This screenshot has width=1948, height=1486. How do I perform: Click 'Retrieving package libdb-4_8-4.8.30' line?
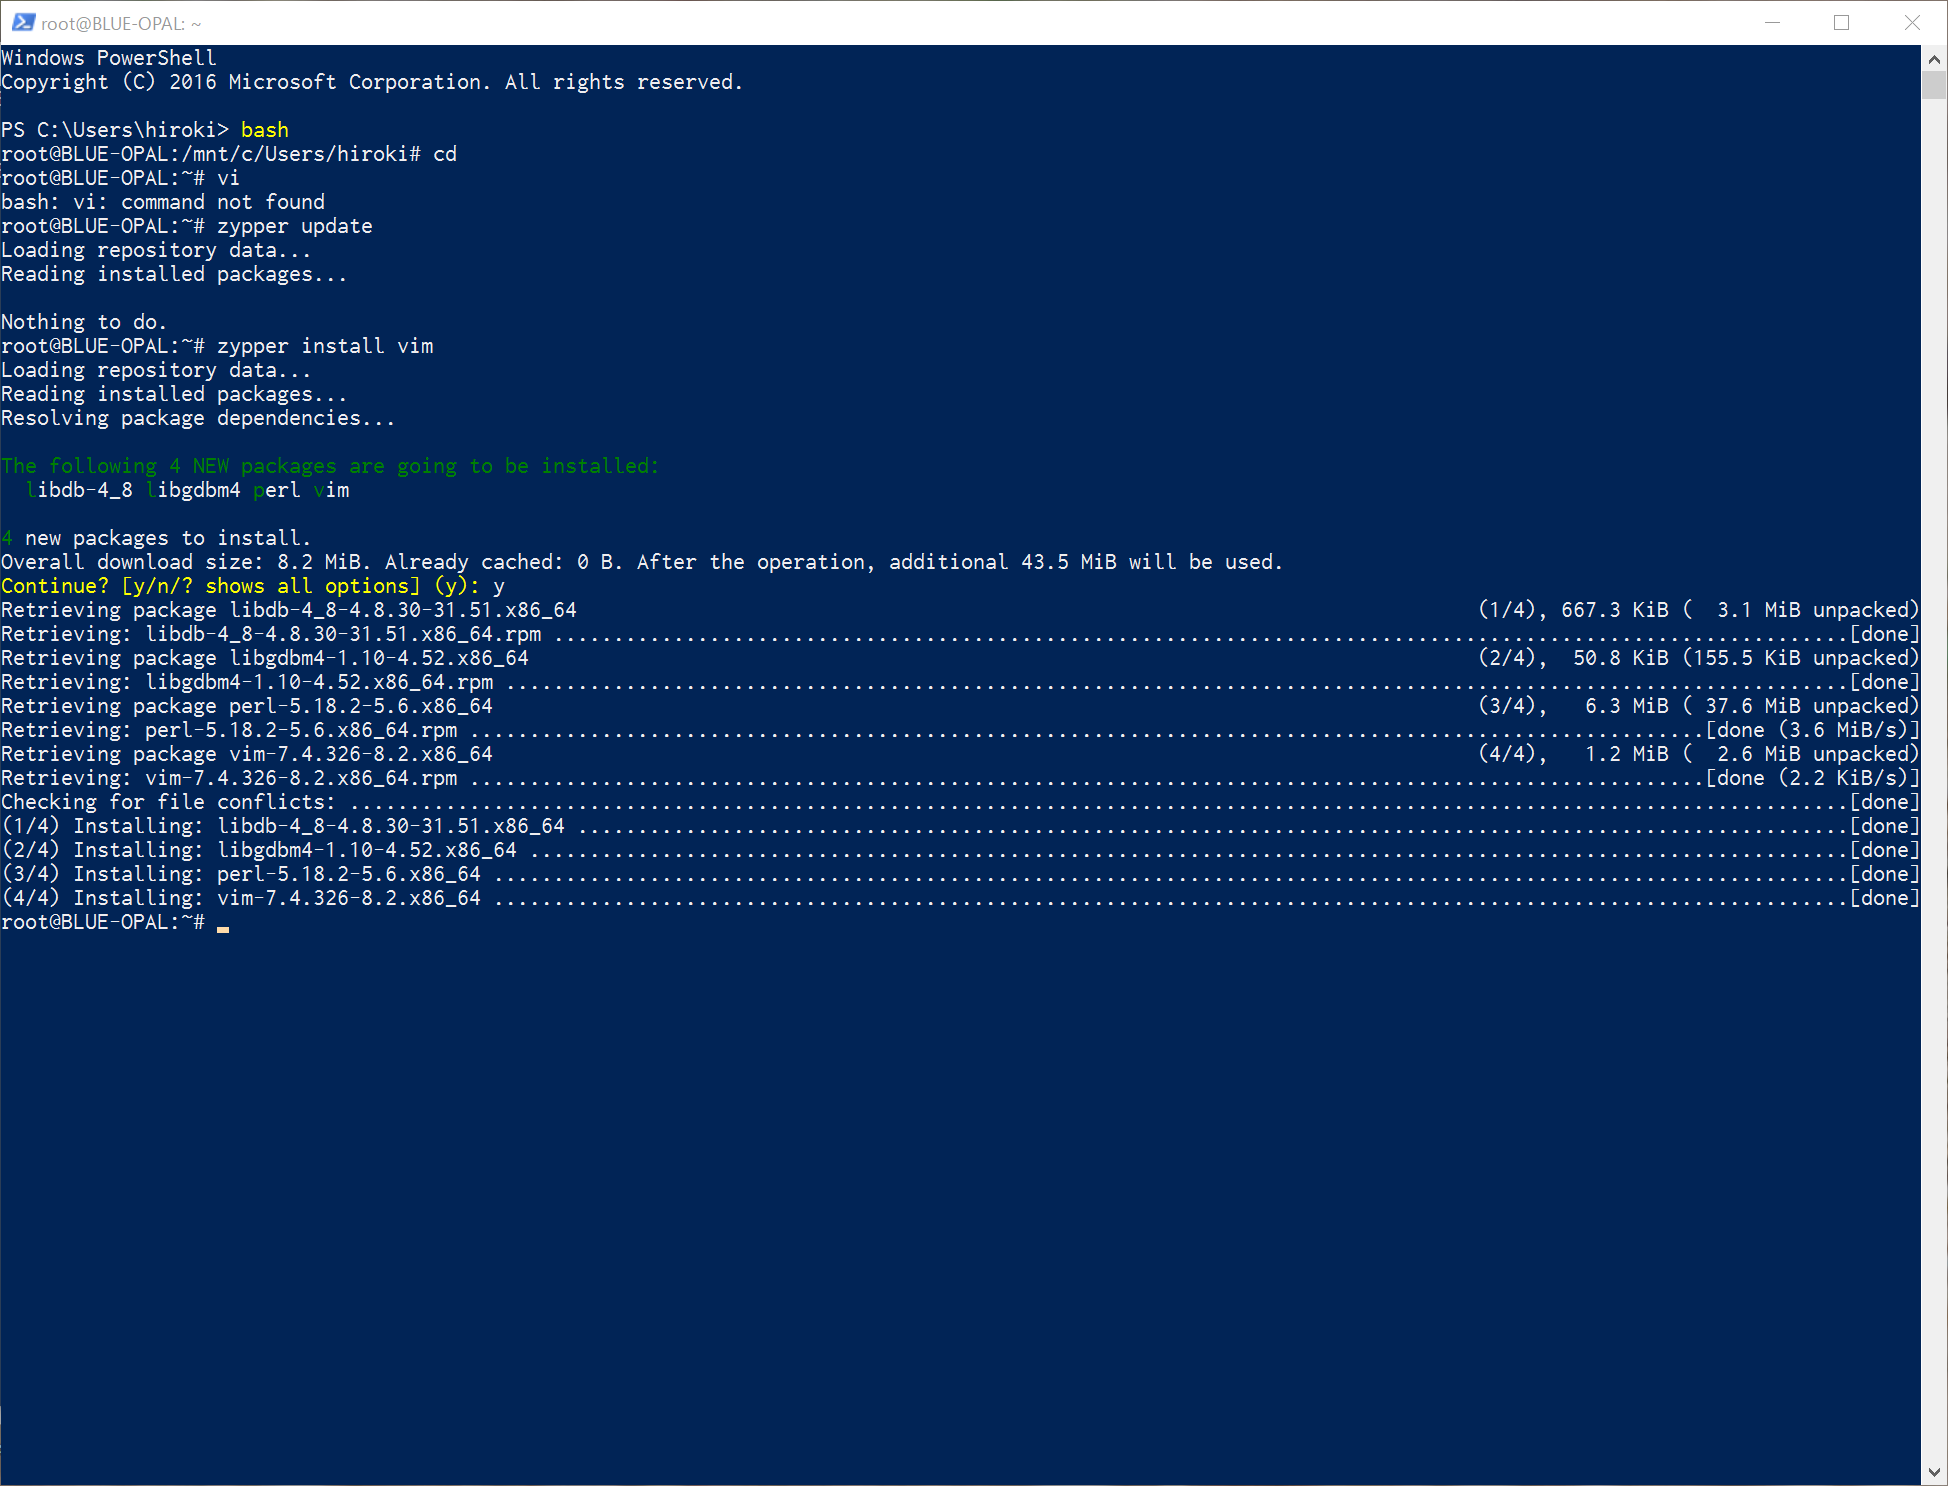pos(289,610)
